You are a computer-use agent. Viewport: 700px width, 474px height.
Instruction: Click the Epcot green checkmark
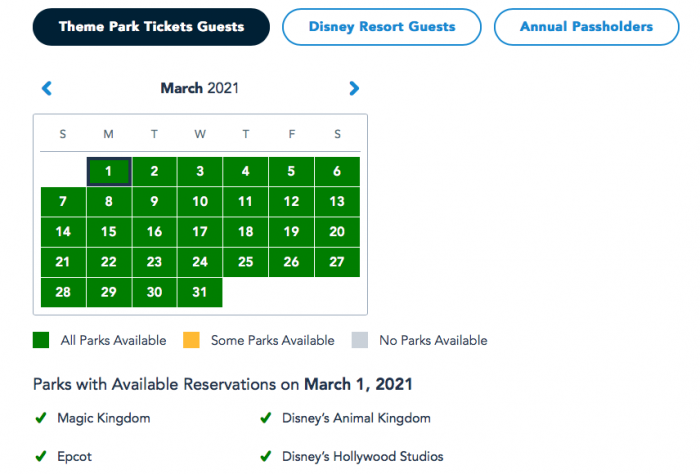click(x=41, y=456)
